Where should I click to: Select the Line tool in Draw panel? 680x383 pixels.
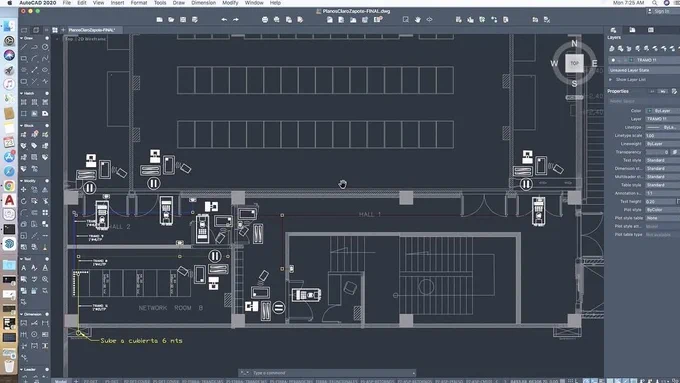[24, 47]
